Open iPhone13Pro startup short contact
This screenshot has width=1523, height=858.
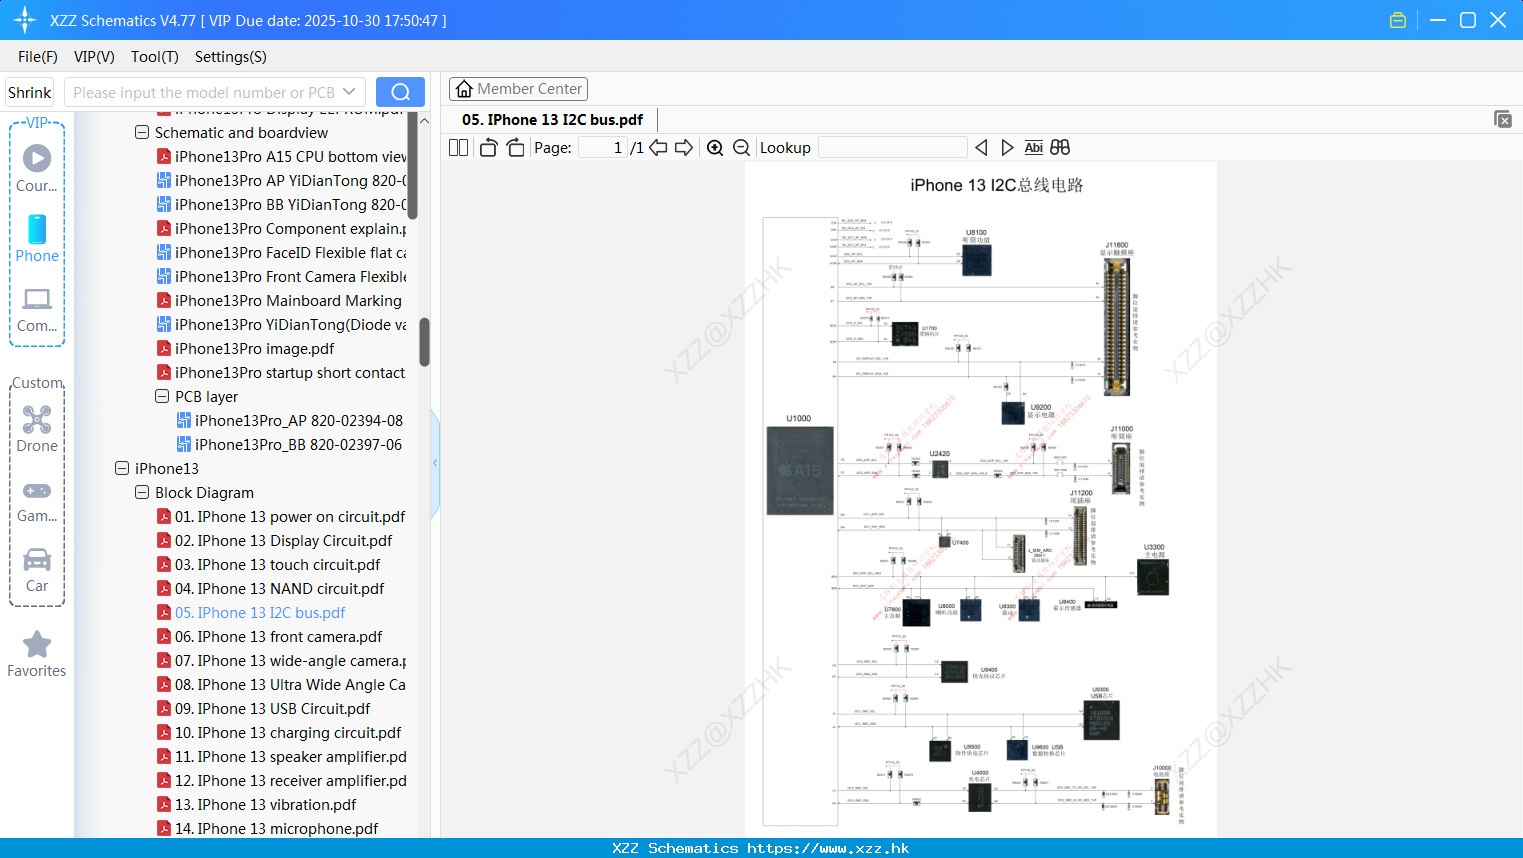pos(282,372)
